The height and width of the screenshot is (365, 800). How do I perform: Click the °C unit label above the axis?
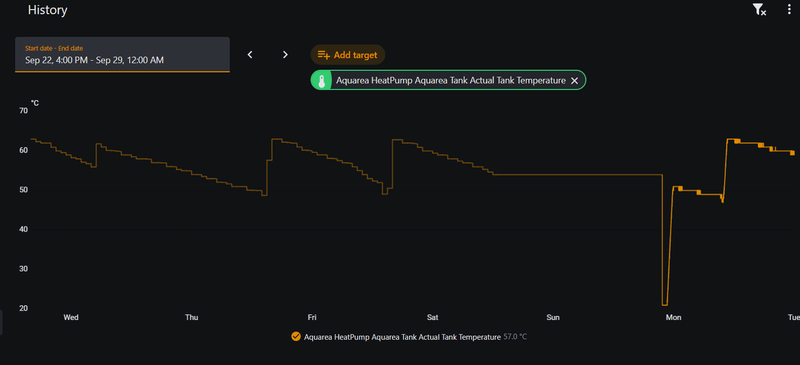(x=35, y=103)
